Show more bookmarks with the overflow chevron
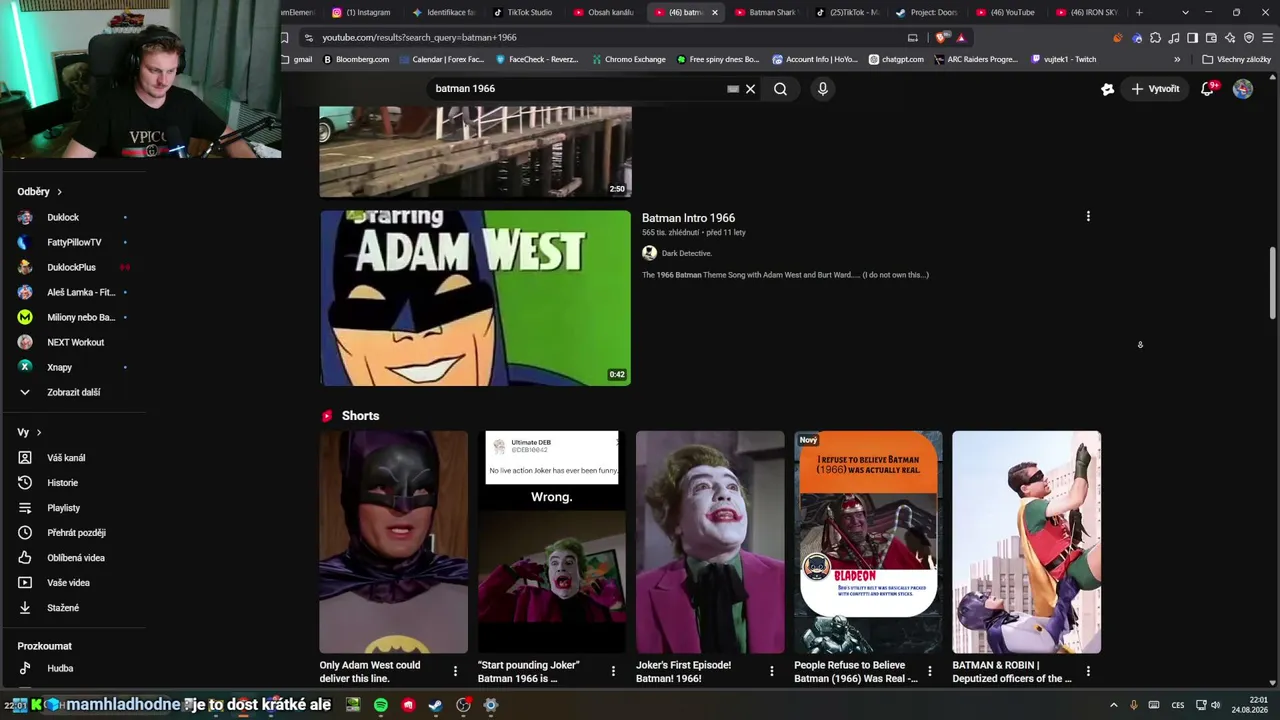The width and height of the screenshot is (1280, 720). pyautogui.click(x=1177, y=59)
